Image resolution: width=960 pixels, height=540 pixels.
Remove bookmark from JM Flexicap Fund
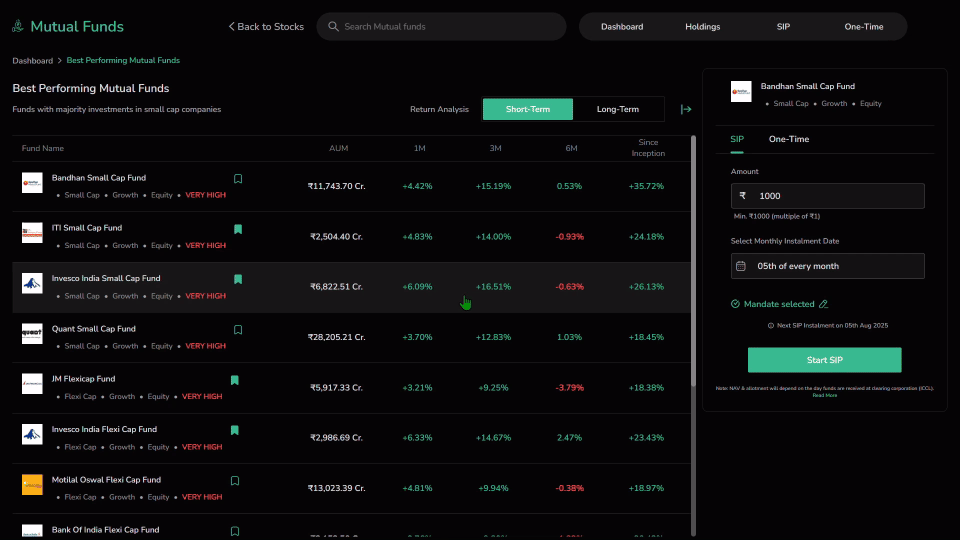point(234,380)
